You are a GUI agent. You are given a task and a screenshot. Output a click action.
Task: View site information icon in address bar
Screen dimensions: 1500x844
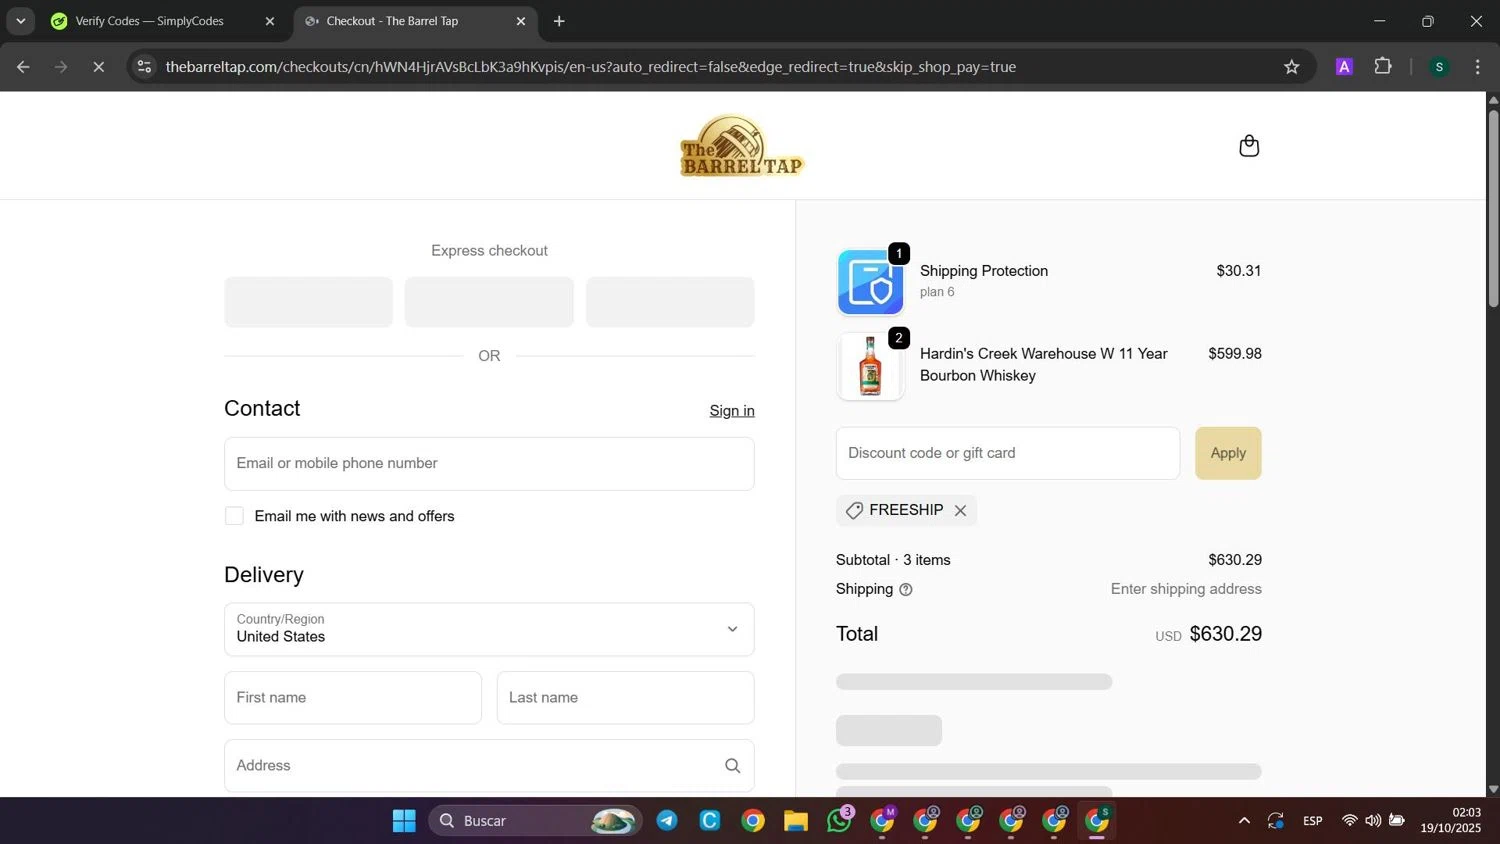[x=145, y=67]
